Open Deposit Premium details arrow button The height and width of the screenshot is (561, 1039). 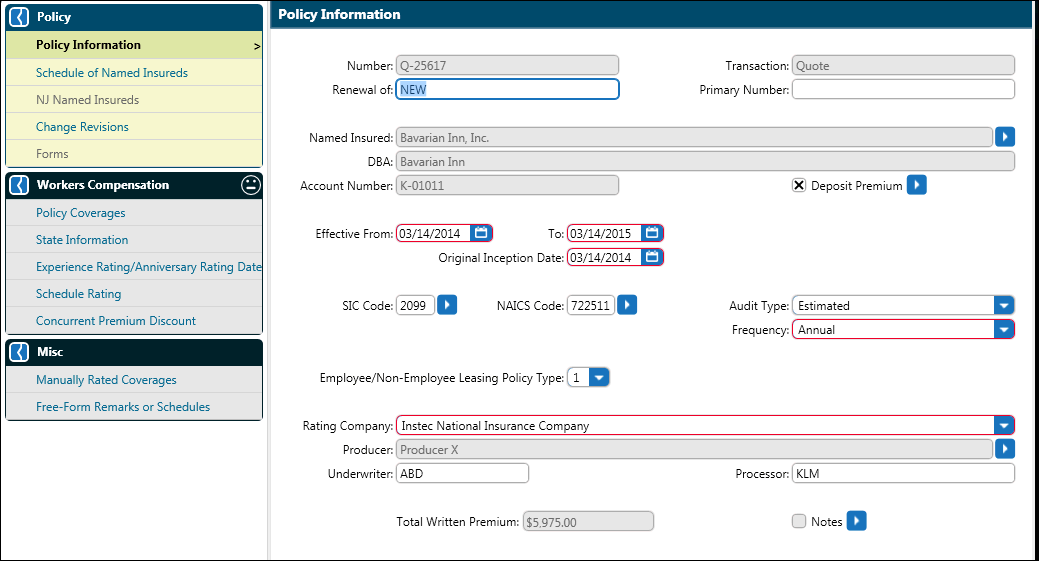point(916,185)
